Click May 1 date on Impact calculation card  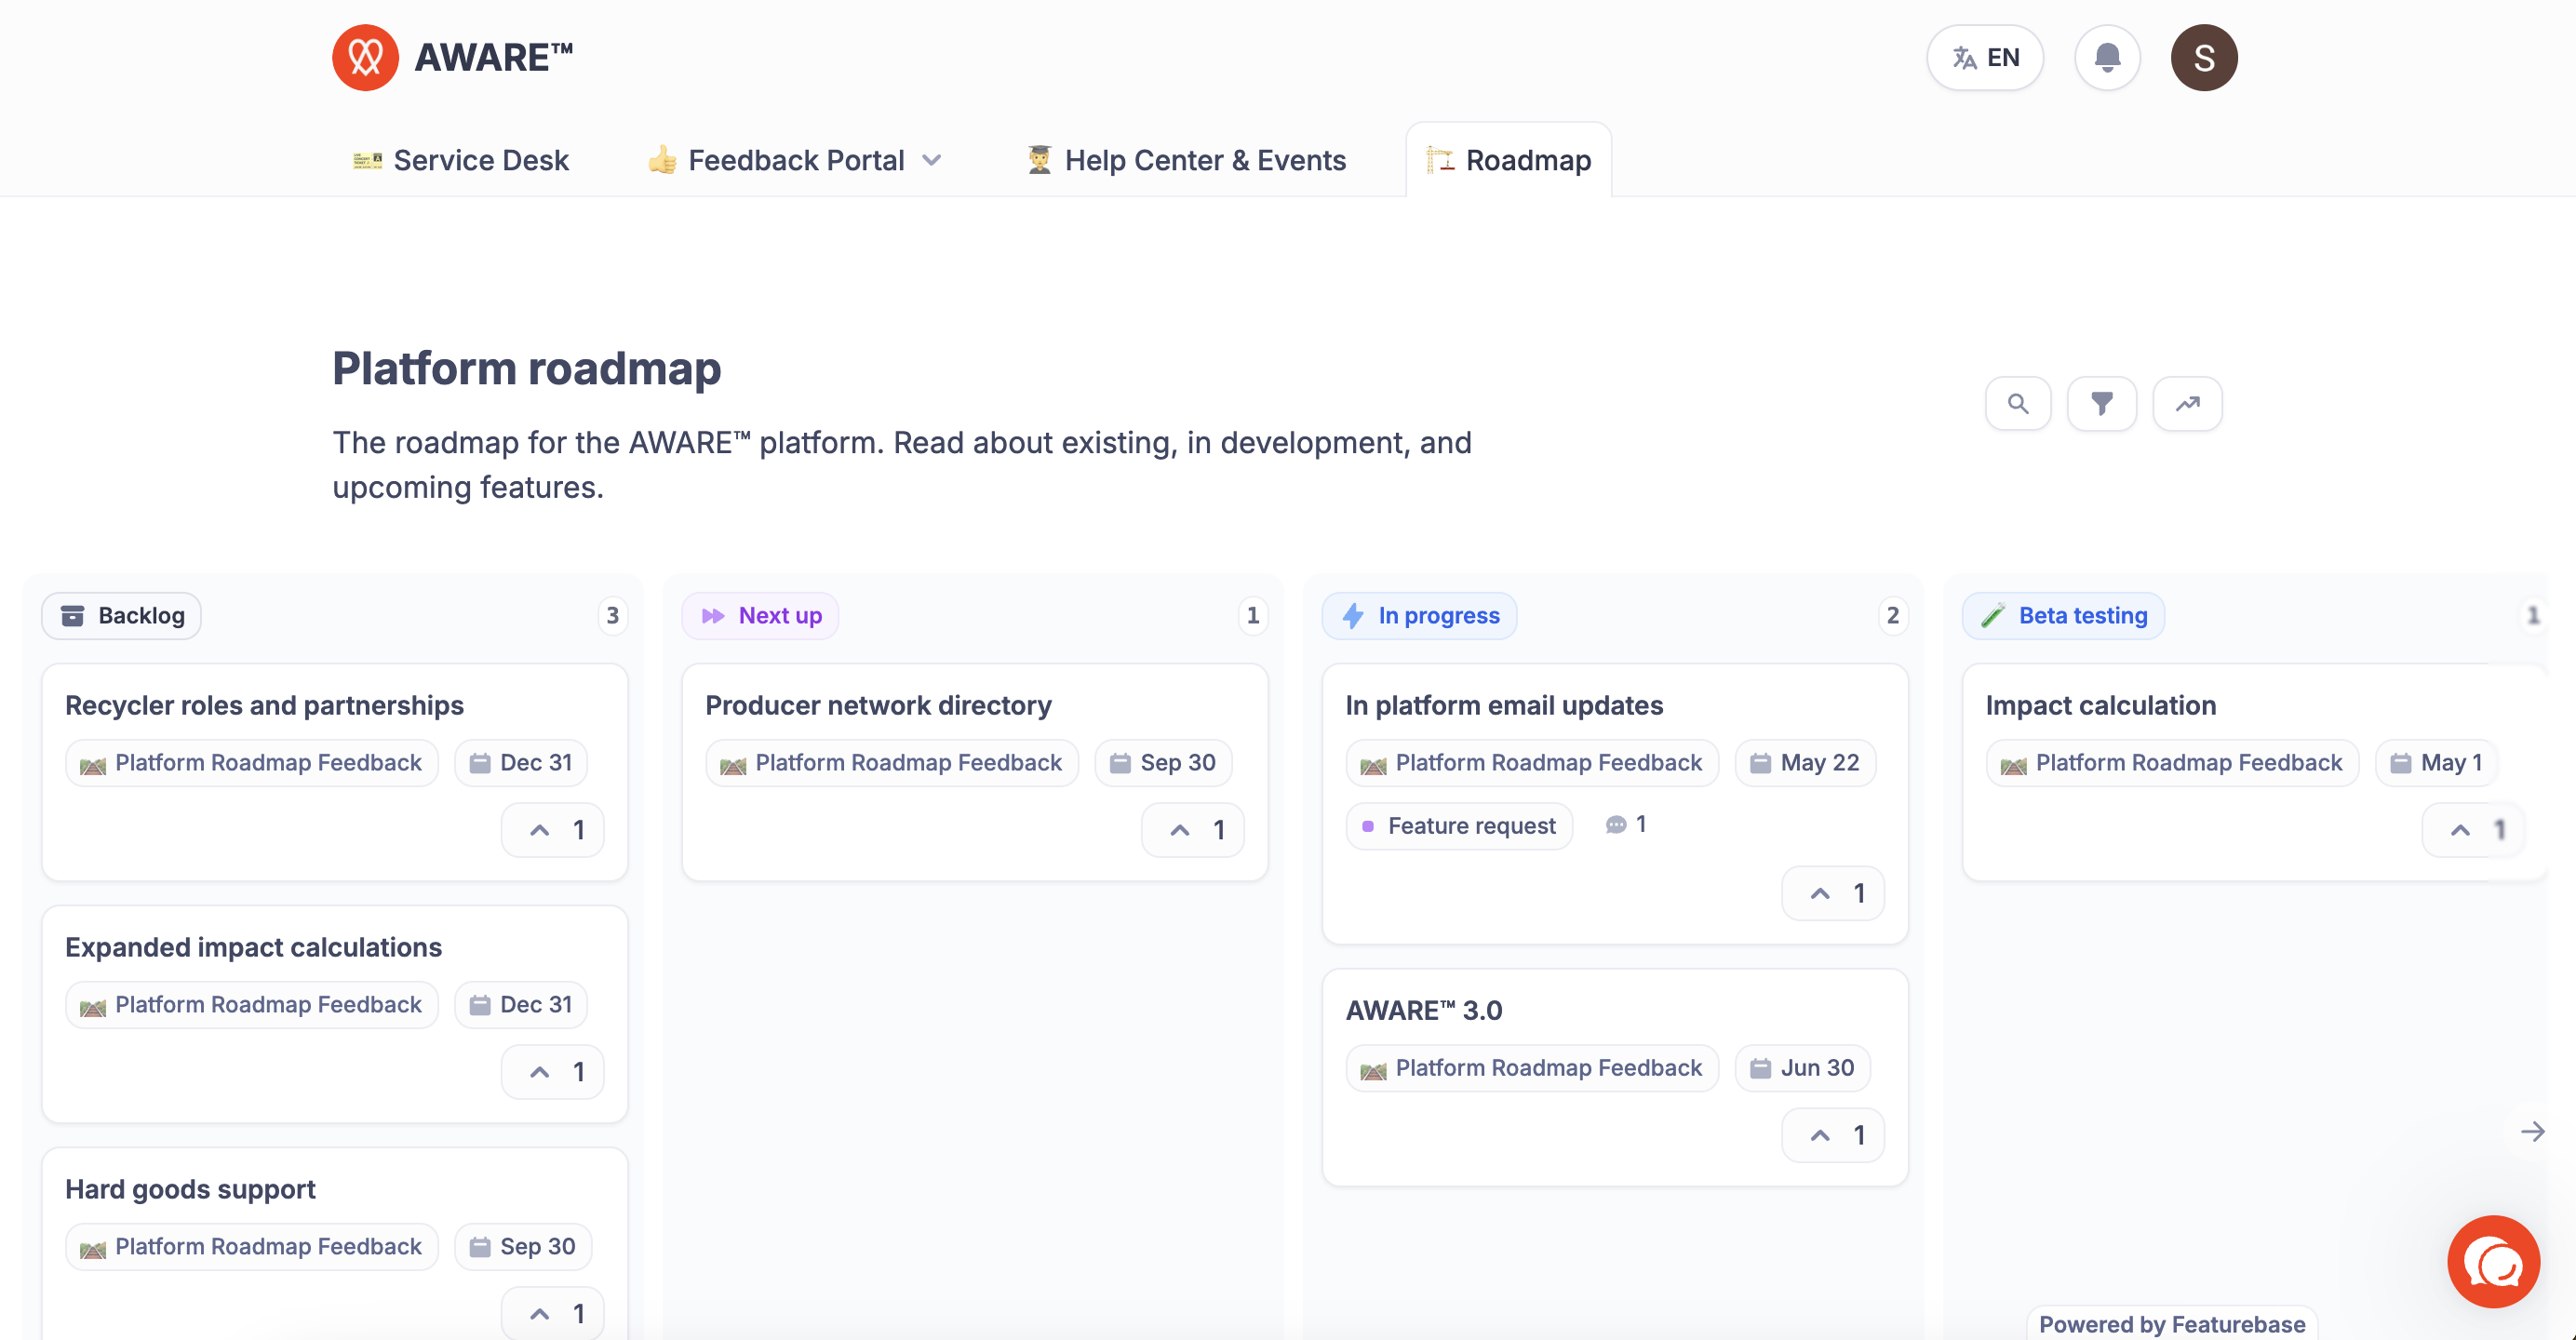2436,763
